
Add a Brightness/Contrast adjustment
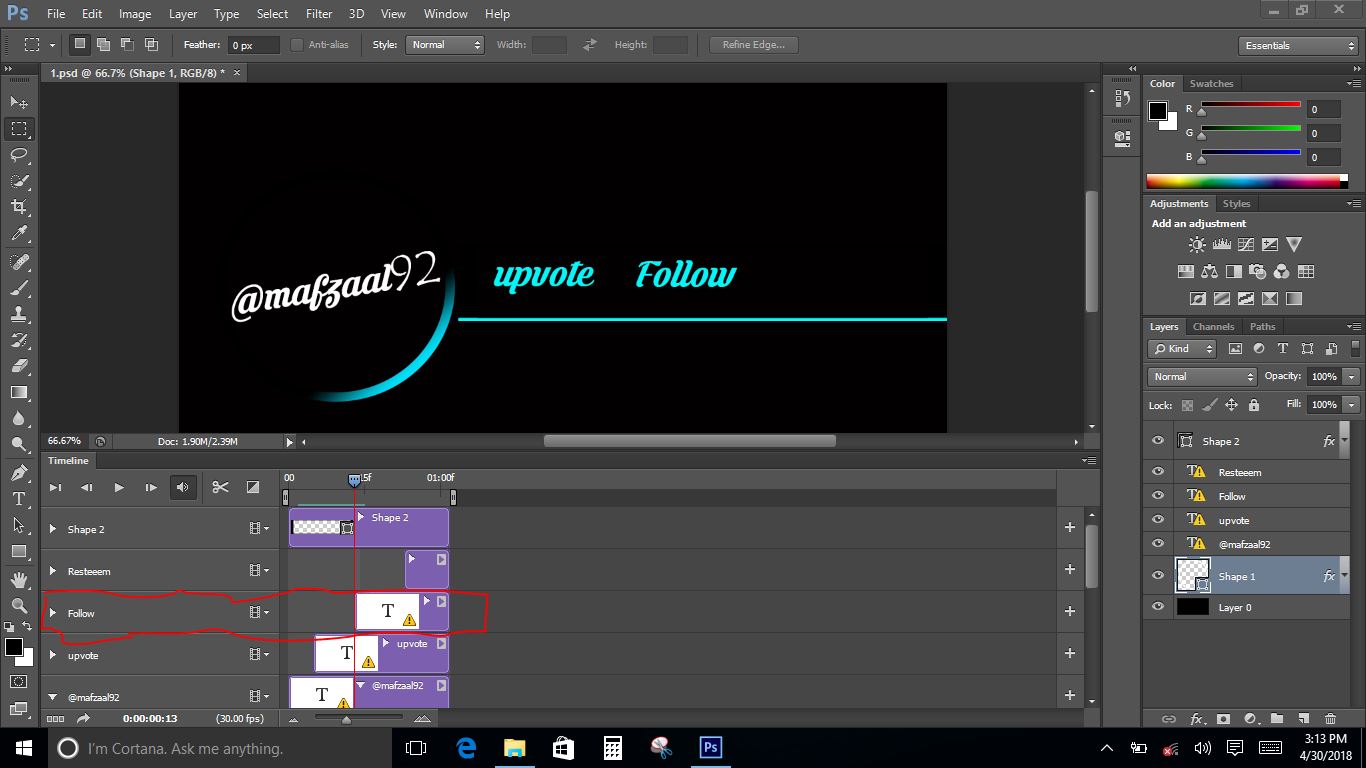(x=1197, y=244)
